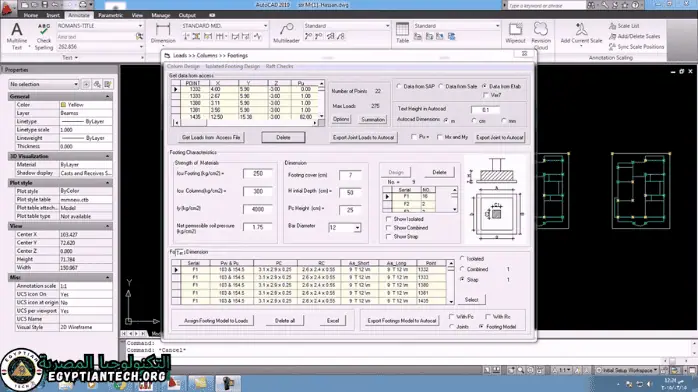This screenshot has height=392, width=698.
Task: Click Assign Footing Model to Loads
Action: (x=216, y=321)
